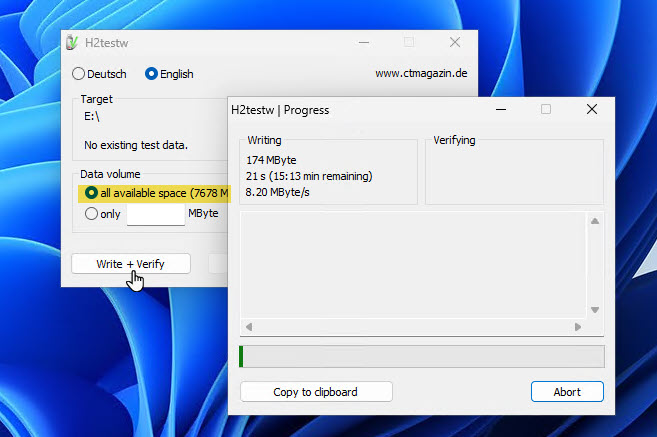Viewport: 657px width, 437px height.
Task: Close the H2testw Progress window
Action: click(x=592, y=110)
